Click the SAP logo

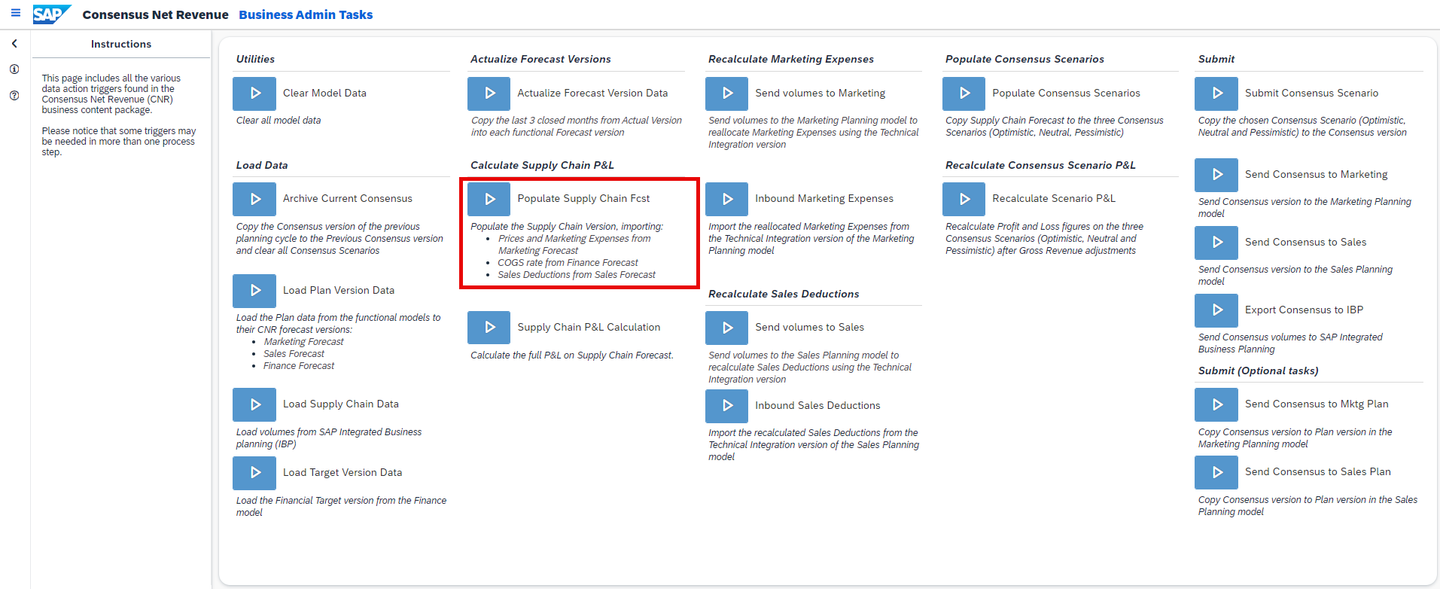tap(52, 14)
